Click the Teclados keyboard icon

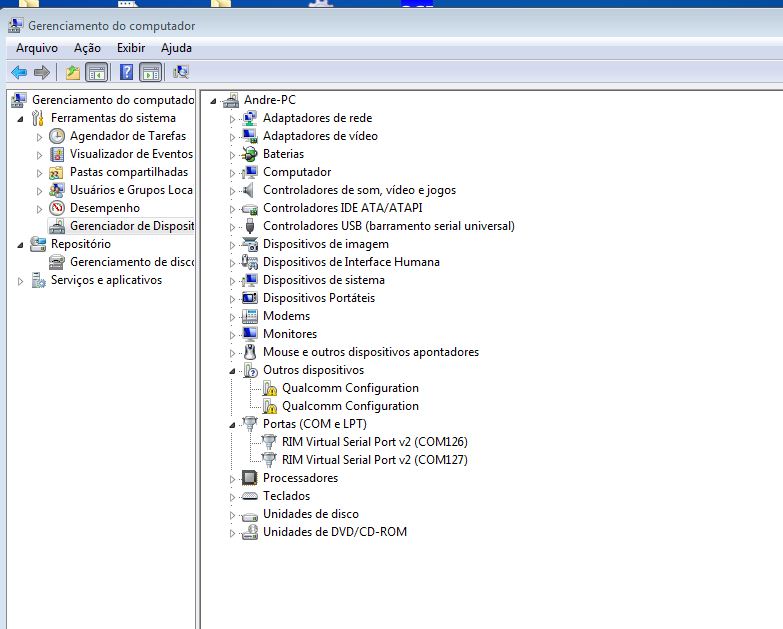pyautogui.click(x=249, y=496)
